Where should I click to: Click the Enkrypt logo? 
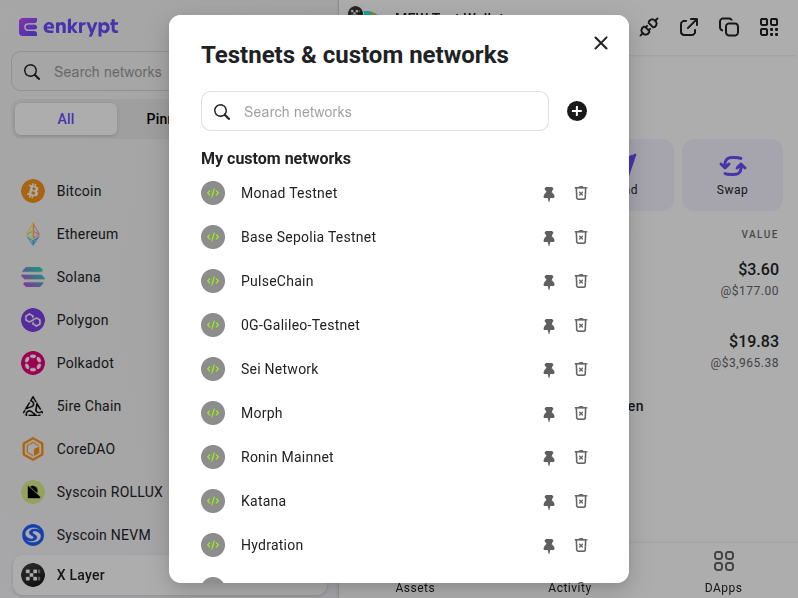(68, 26)
